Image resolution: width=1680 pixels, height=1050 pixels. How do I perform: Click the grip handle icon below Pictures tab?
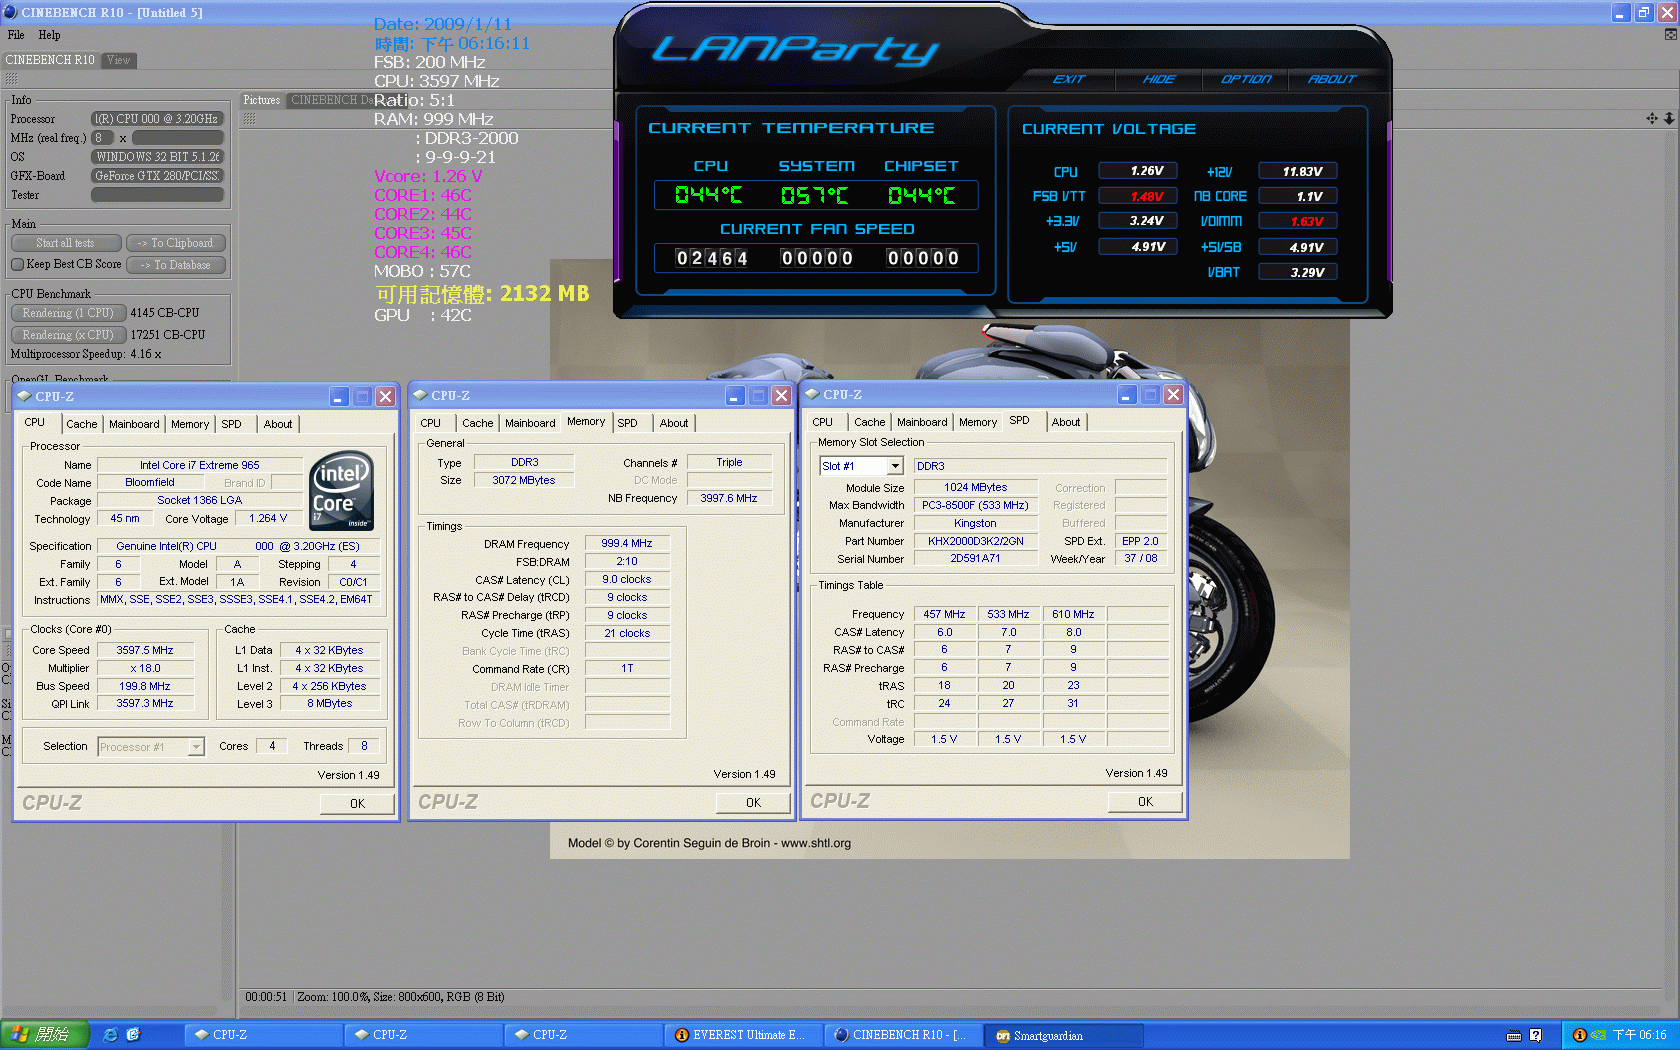249,118
